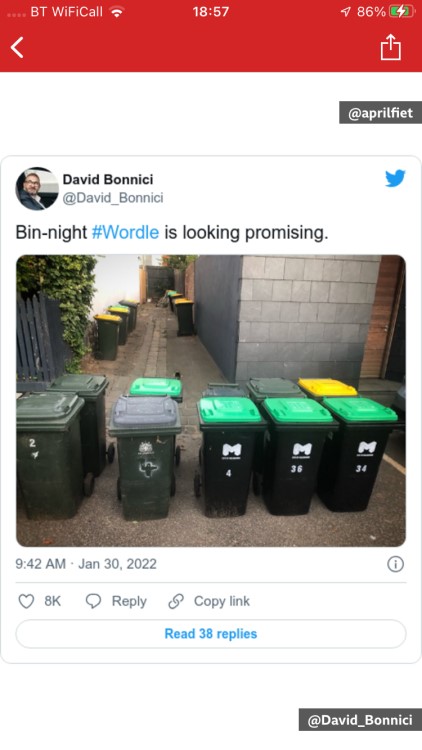Open the bin-night photo in tweet
The image size is (422, 750).
coord(211,401)
